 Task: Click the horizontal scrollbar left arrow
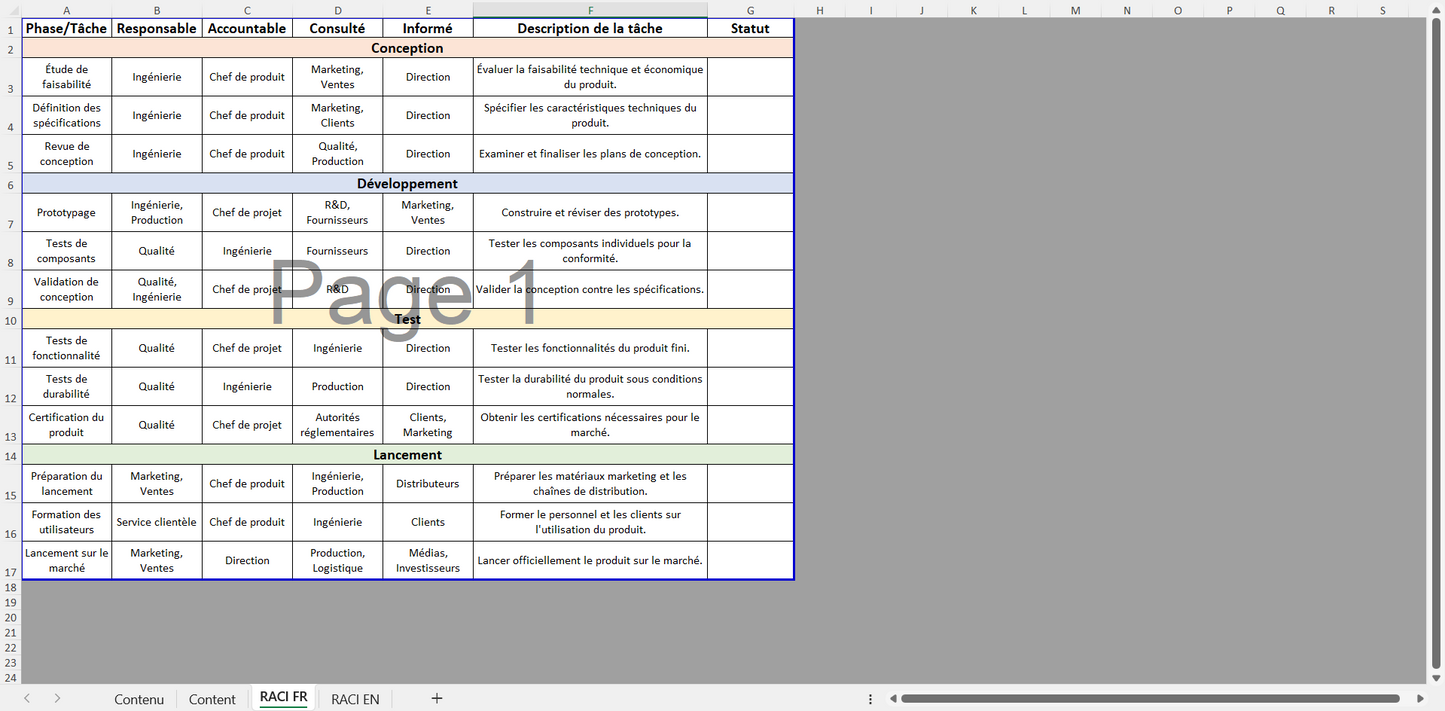tap(893, 699)
